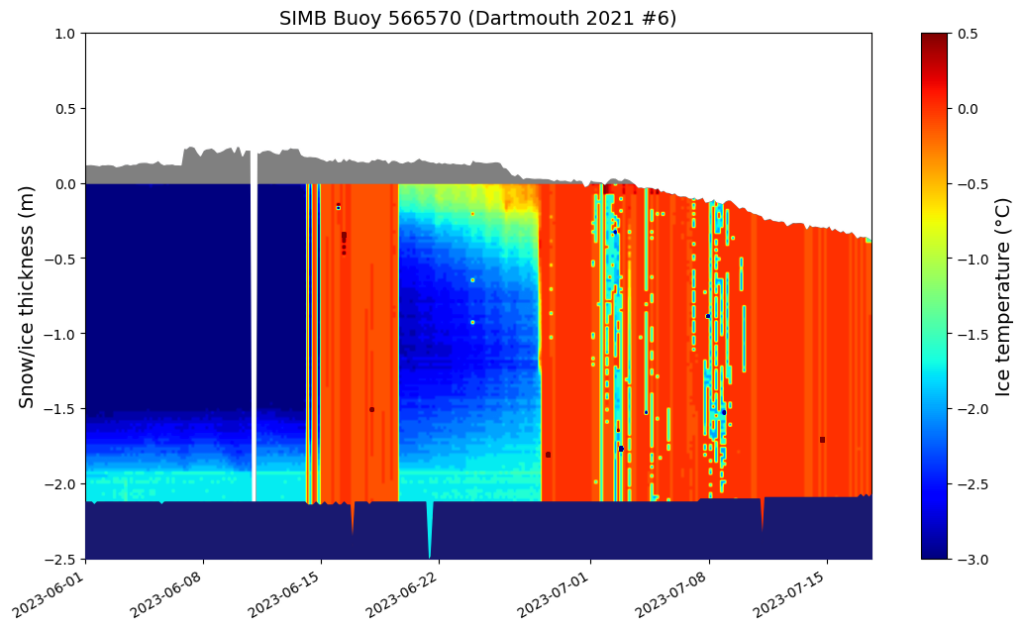Click the Ice temperature colorbar label

coord(1003,296)
